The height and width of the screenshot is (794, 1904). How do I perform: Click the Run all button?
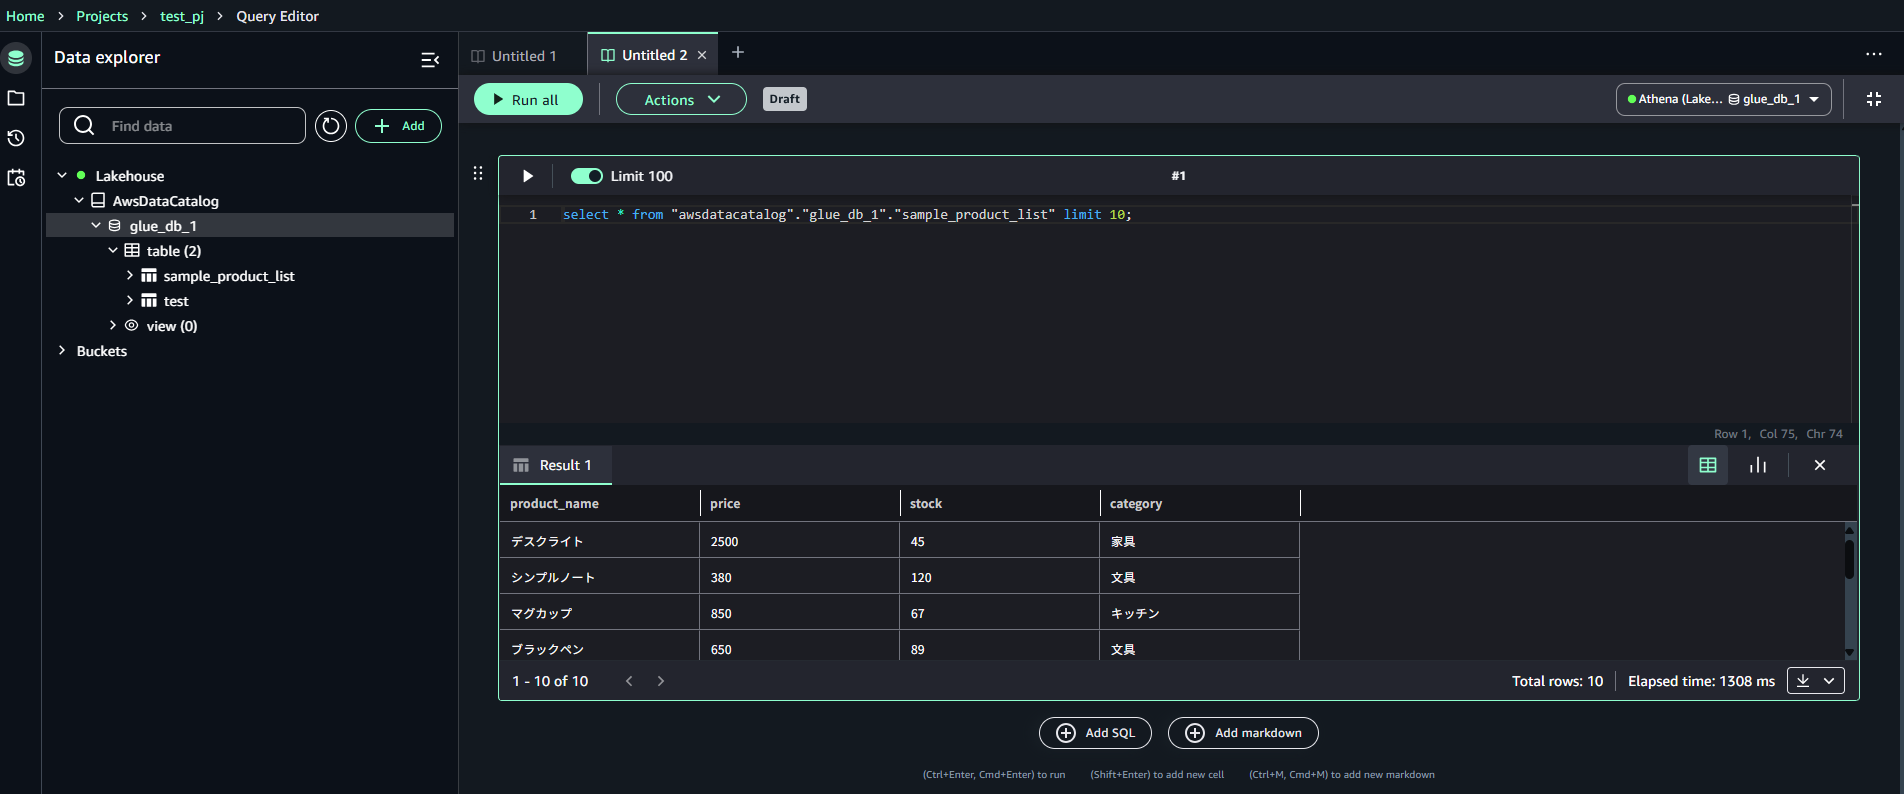(x=527, y=99)
